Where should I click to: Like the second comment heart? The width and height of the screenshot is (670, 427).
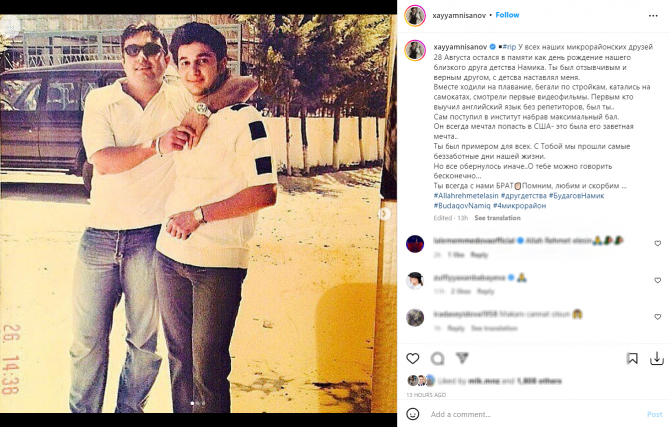pyautogui.click(x=658, y=280)
